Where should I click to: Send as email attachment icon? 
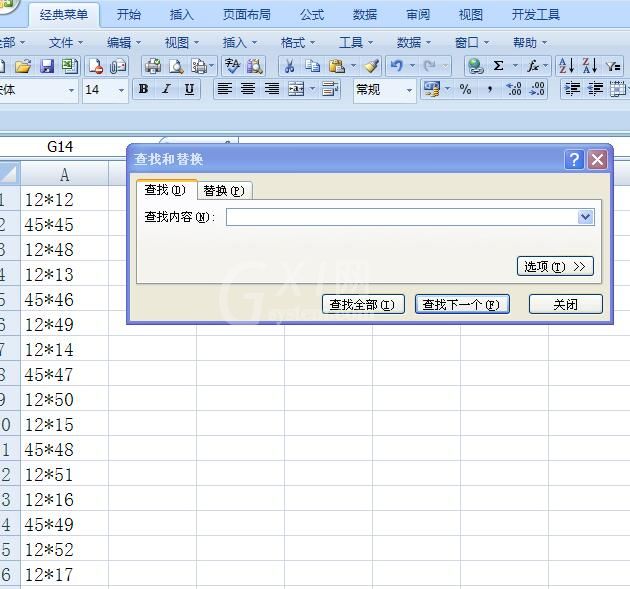coord(118,66)
